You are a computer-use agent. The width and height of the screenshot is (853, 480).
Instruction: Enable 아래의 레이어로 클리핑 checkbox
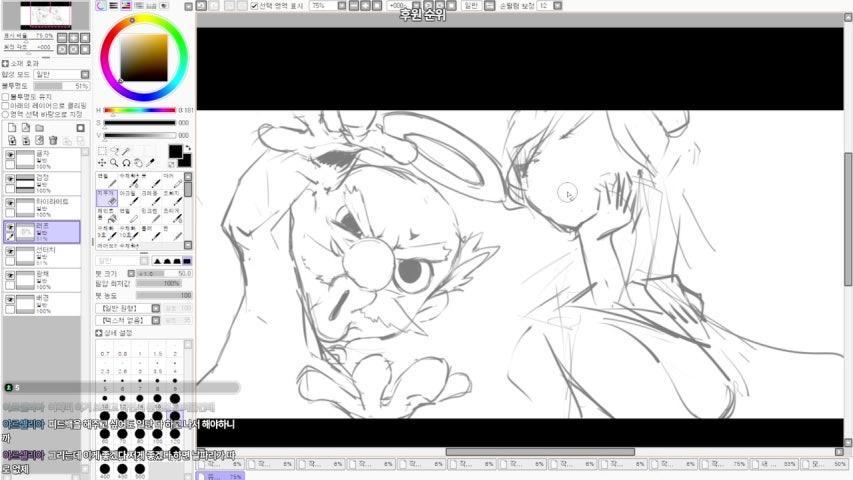click(5, 106)
